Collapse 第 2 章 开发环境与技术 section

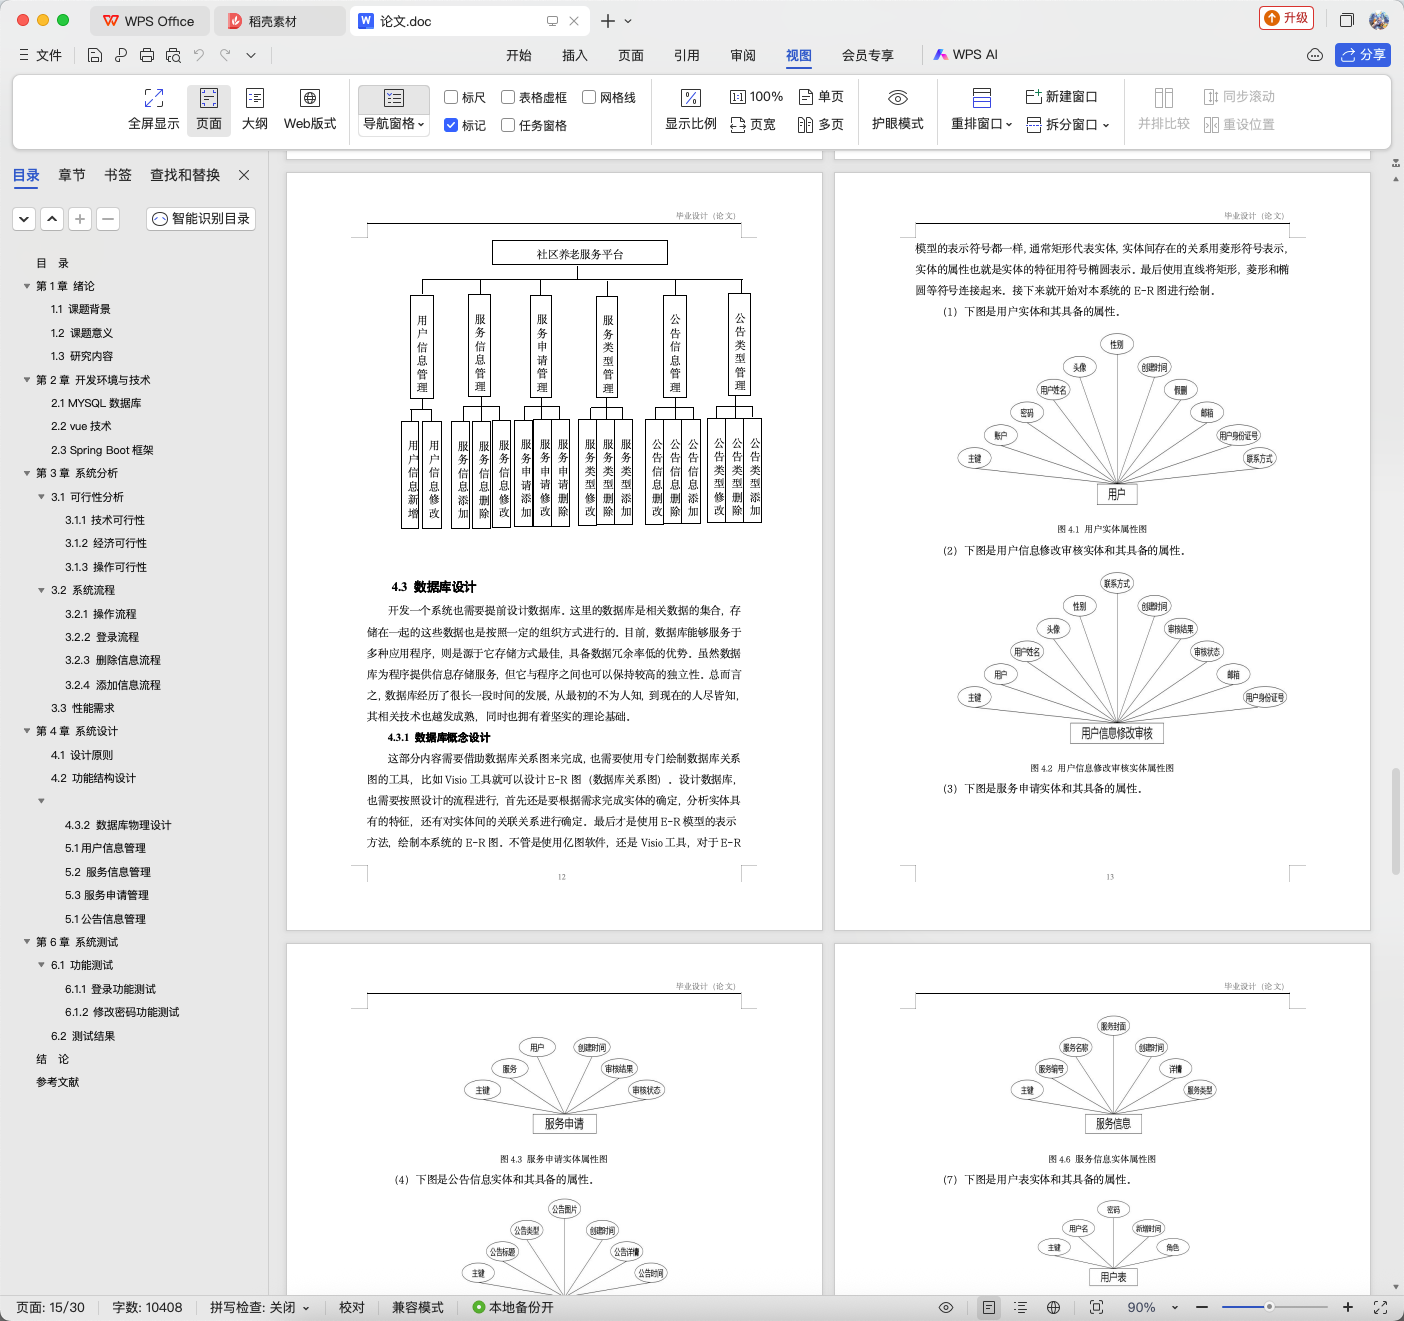27,380
